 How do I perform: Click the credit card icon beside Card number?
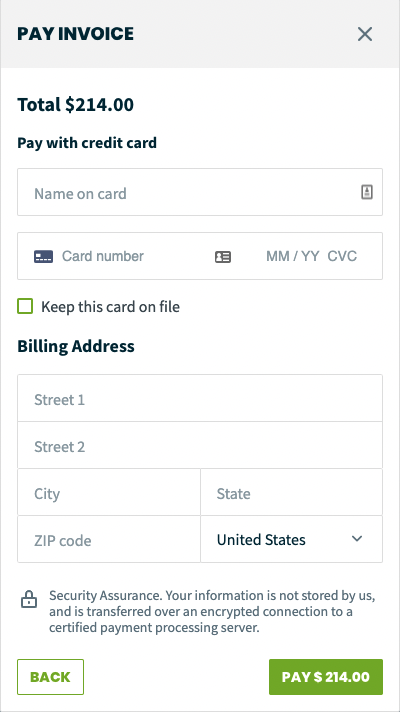pos(44,257)
